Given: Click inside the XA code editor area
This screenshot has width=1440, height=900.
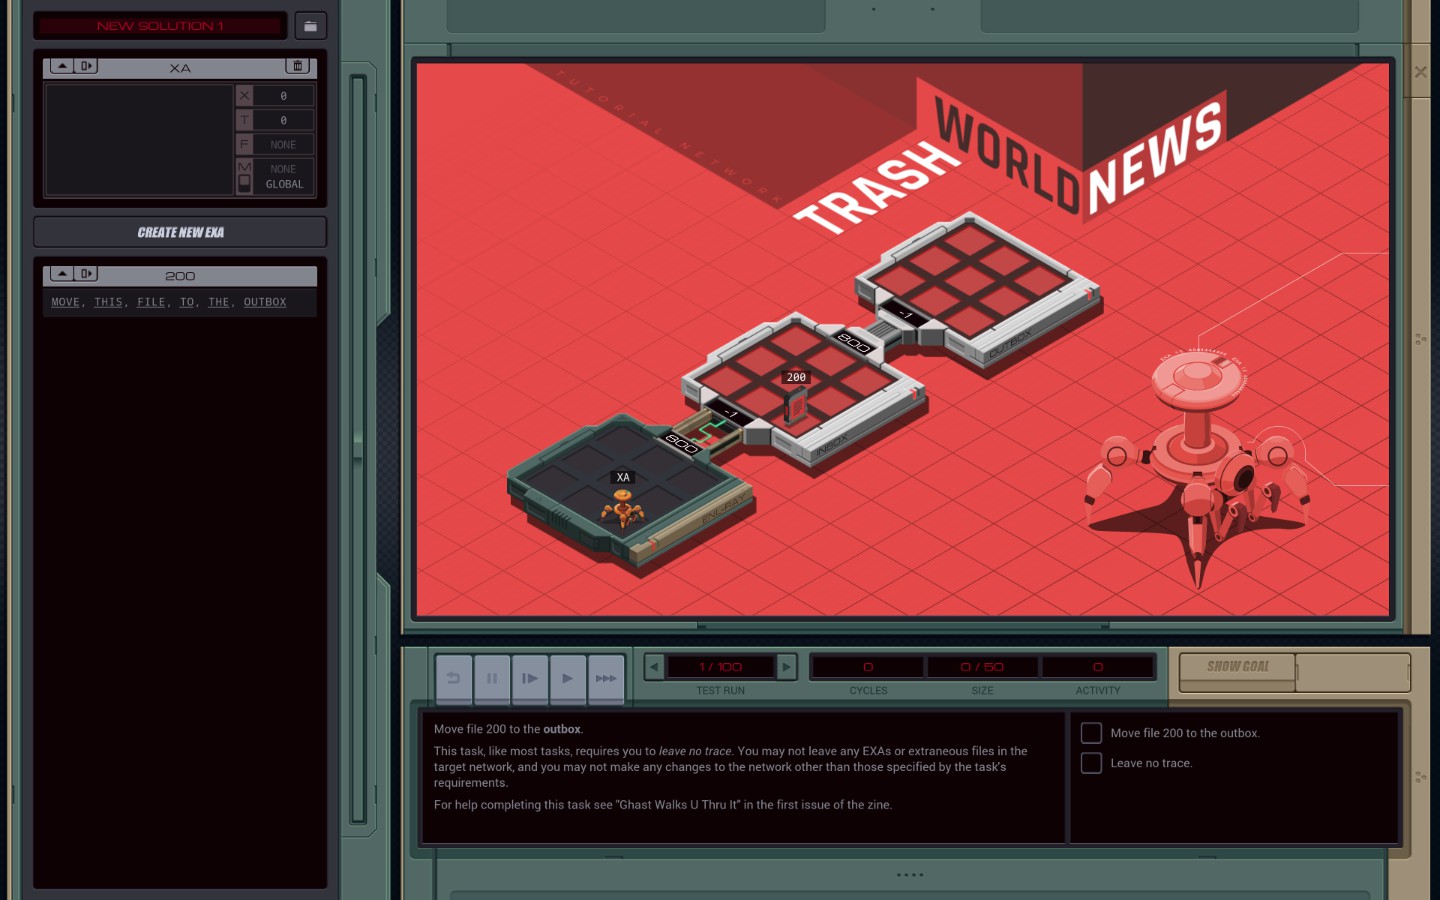Looking at the screenshot, I should click(139, 139).
